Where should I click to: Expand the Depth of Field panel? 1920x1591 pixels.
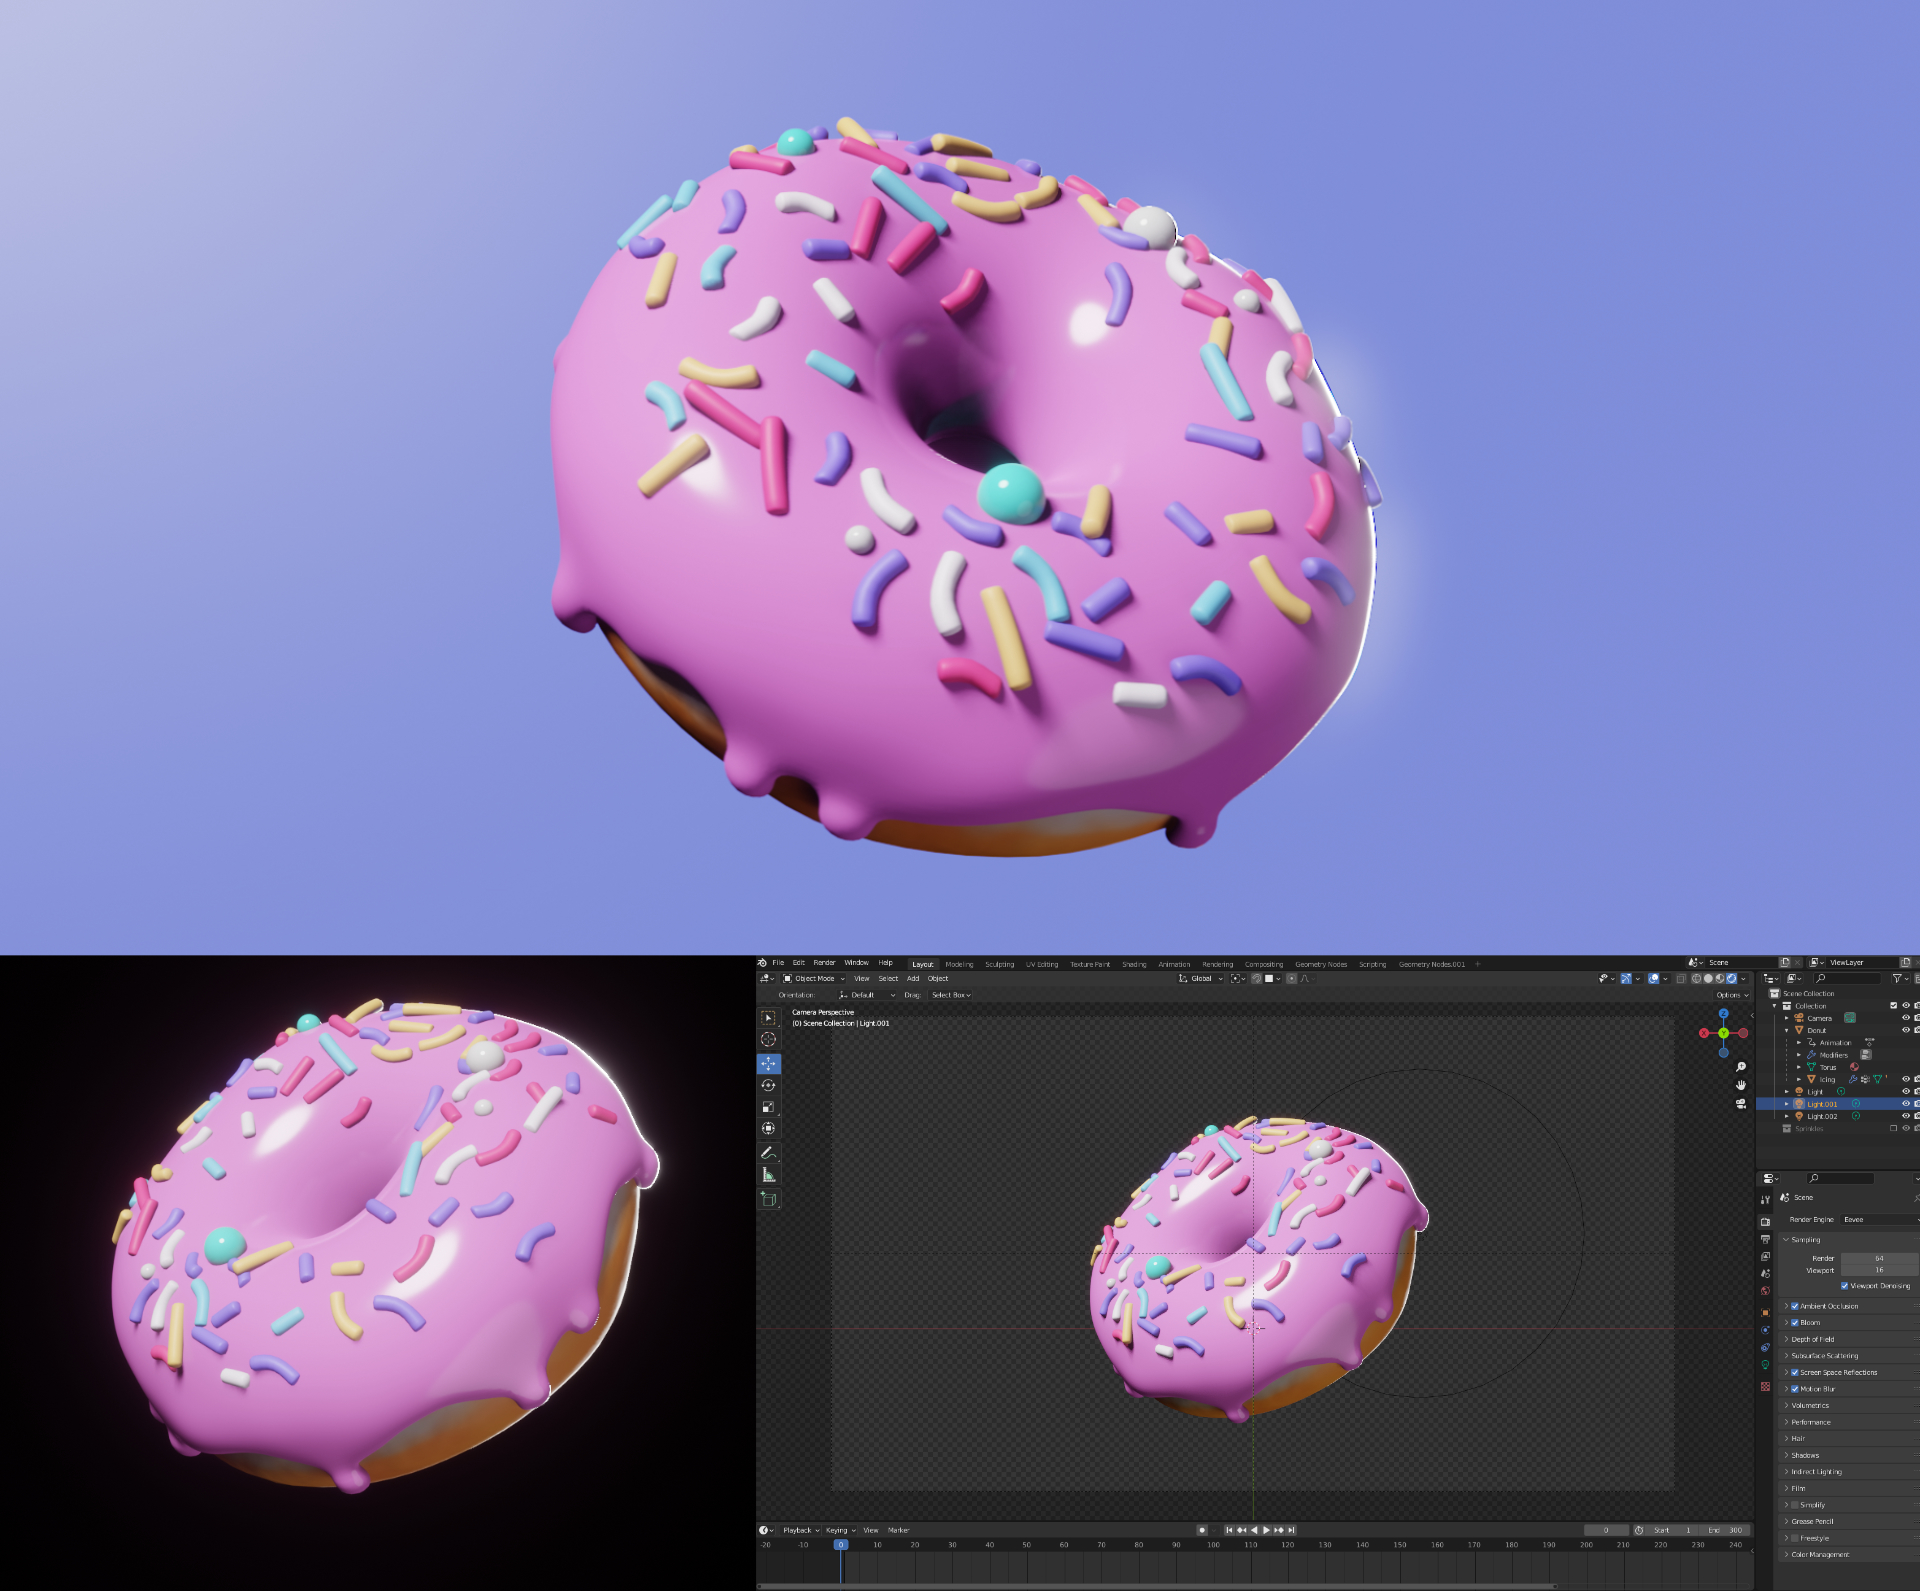(x=1848, y=1339)
